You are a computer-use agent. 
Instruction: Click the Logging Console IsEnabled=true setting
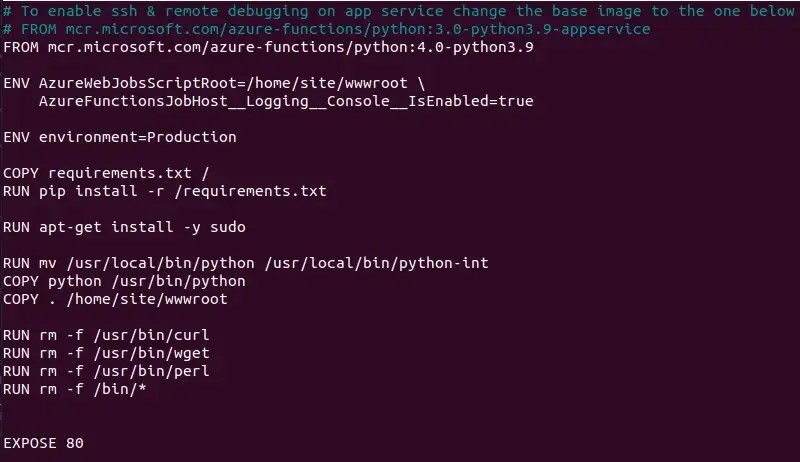click(285, 101)
